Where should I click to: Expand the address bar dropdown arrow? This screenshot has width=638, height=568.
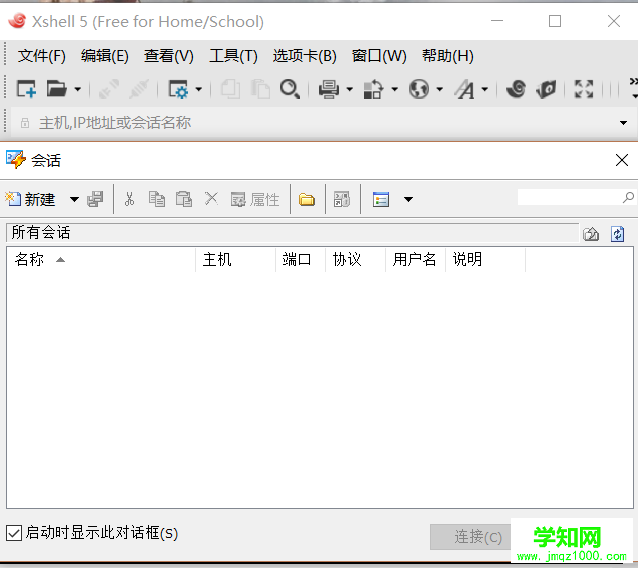(x=623, y=122)
